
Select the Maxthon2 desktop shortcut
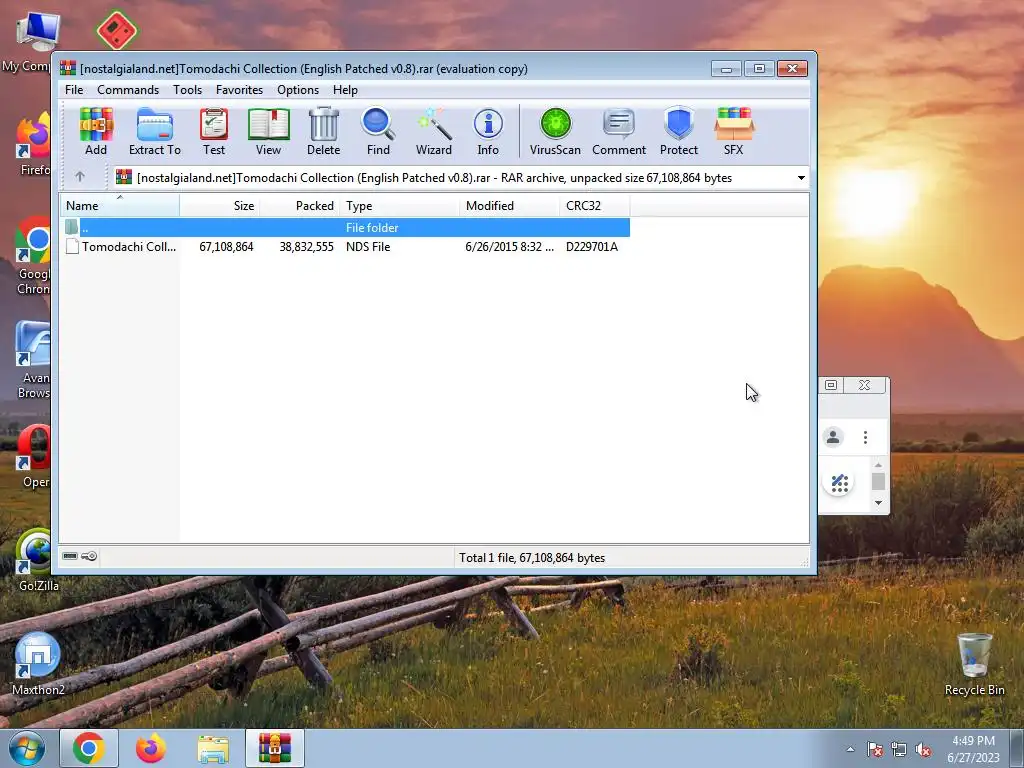point(38,664)
